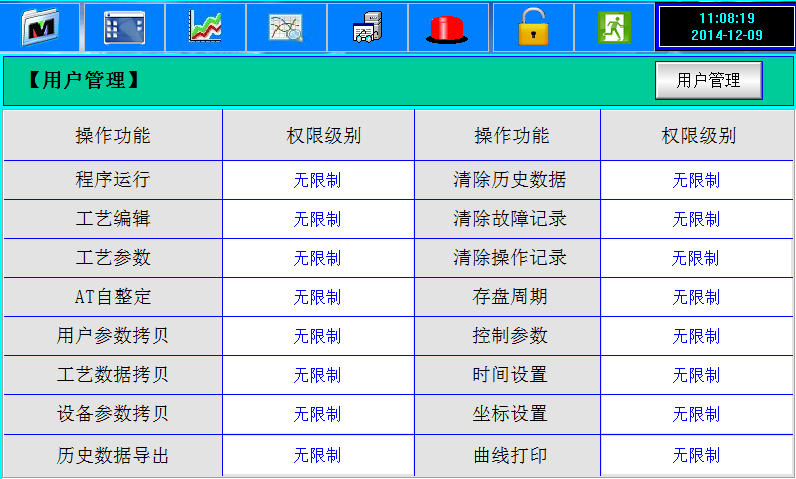Screen dimensions: 796x479
Task: Open the window list screen icon
Action: pos(124,27)
